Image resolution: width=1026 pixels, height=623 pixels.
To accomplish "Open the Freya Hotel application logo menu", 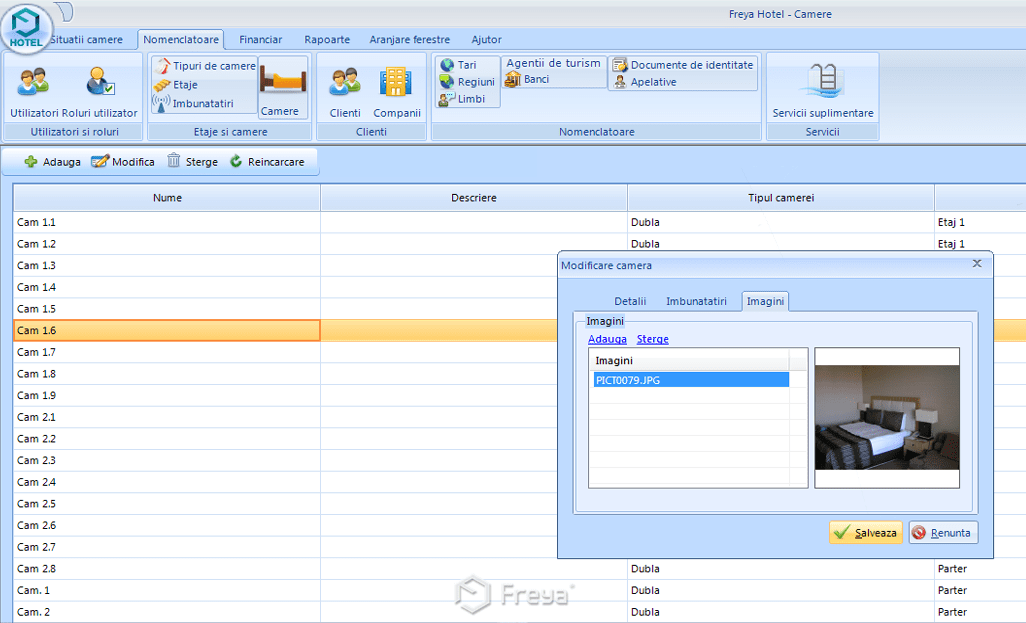I will pos(26,29).
